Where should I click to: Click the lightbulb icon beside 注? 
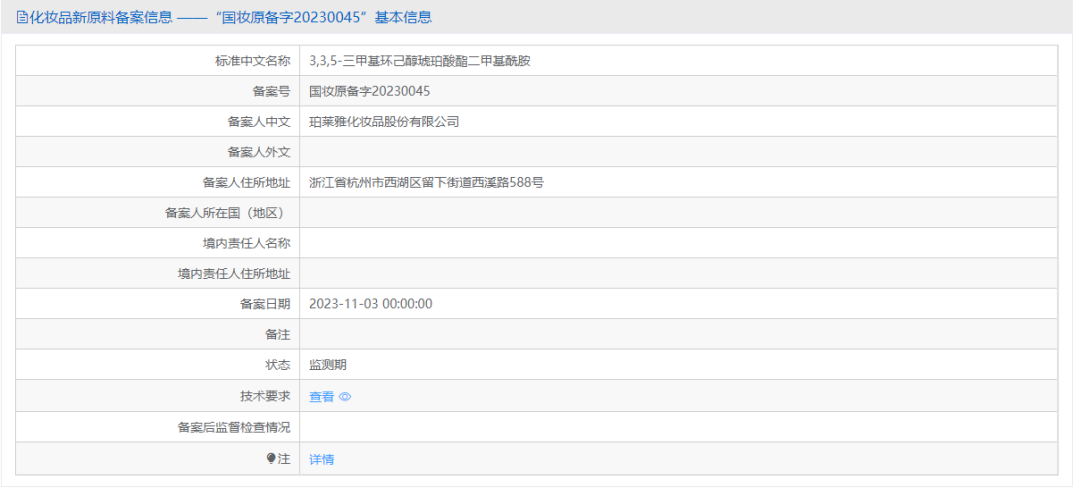271,459
